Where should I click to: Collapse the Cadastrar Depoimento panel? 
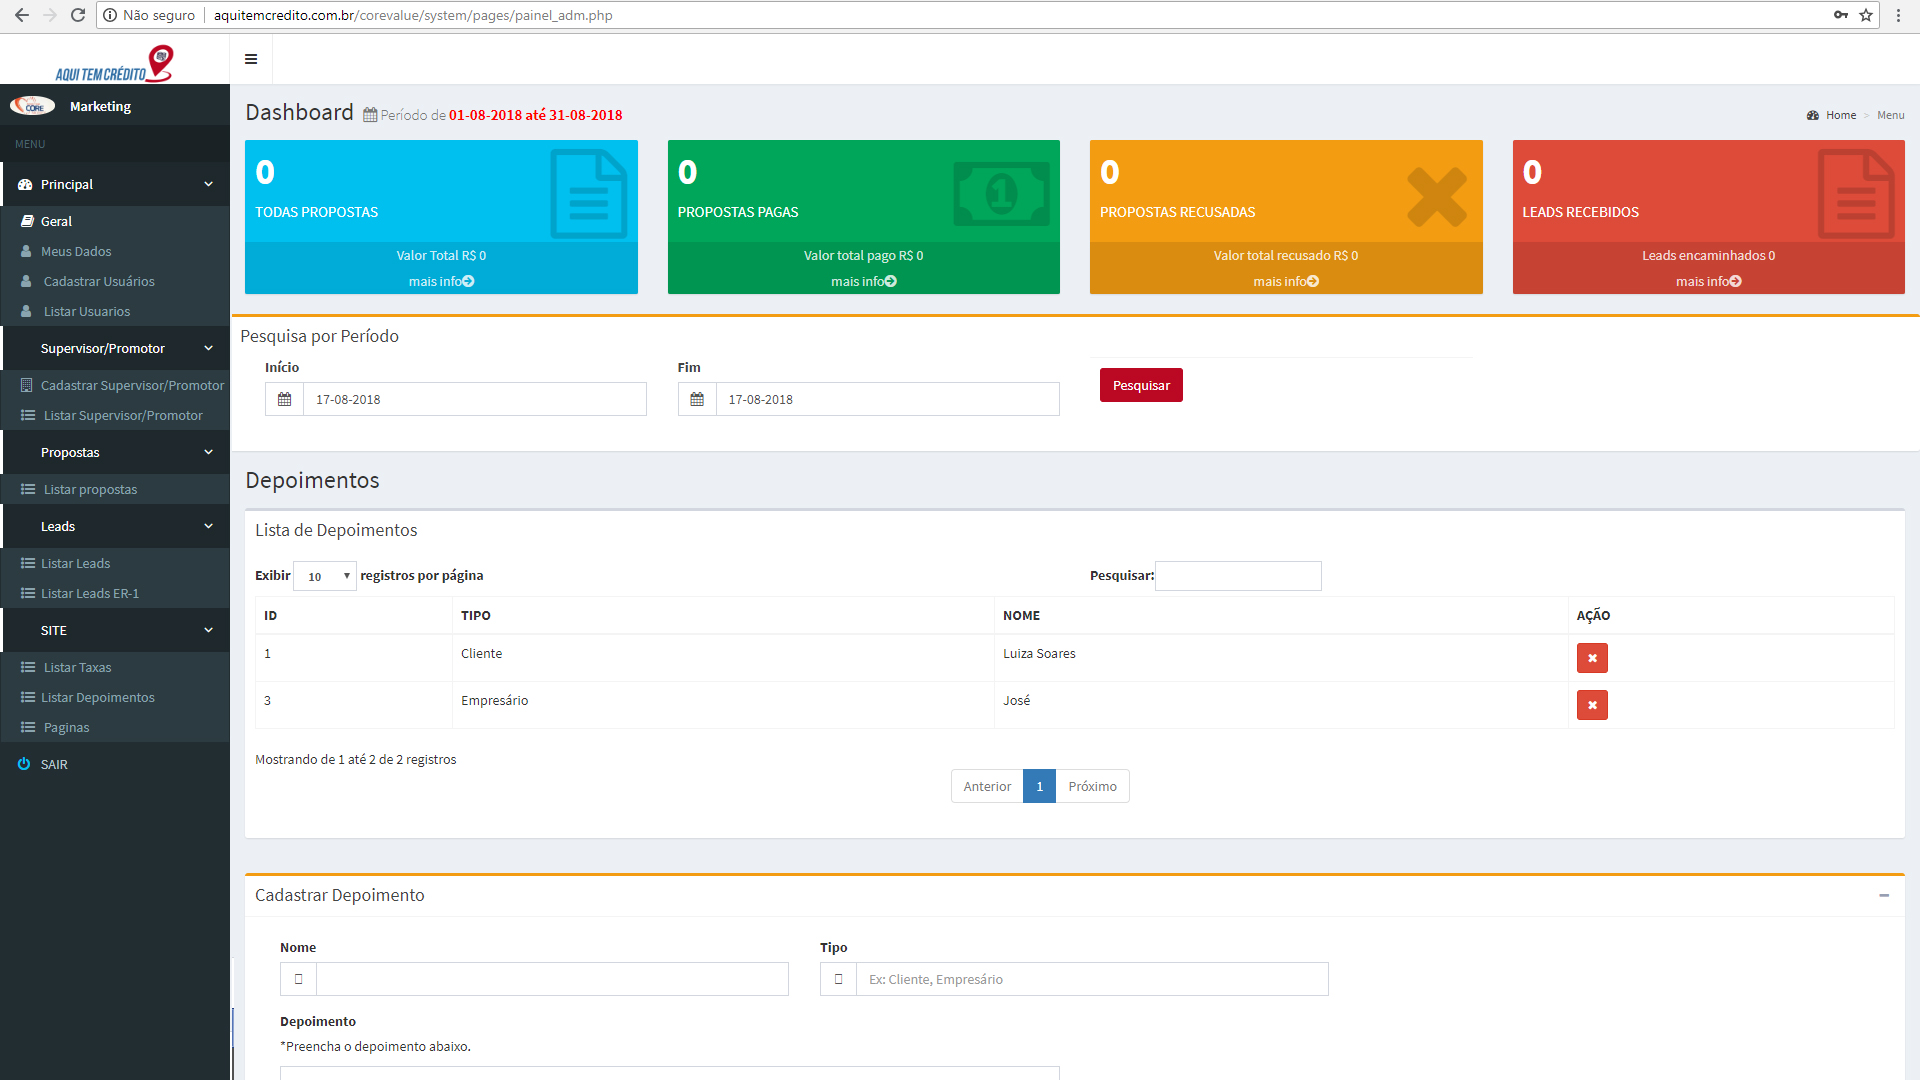(x=1884, y=895)
